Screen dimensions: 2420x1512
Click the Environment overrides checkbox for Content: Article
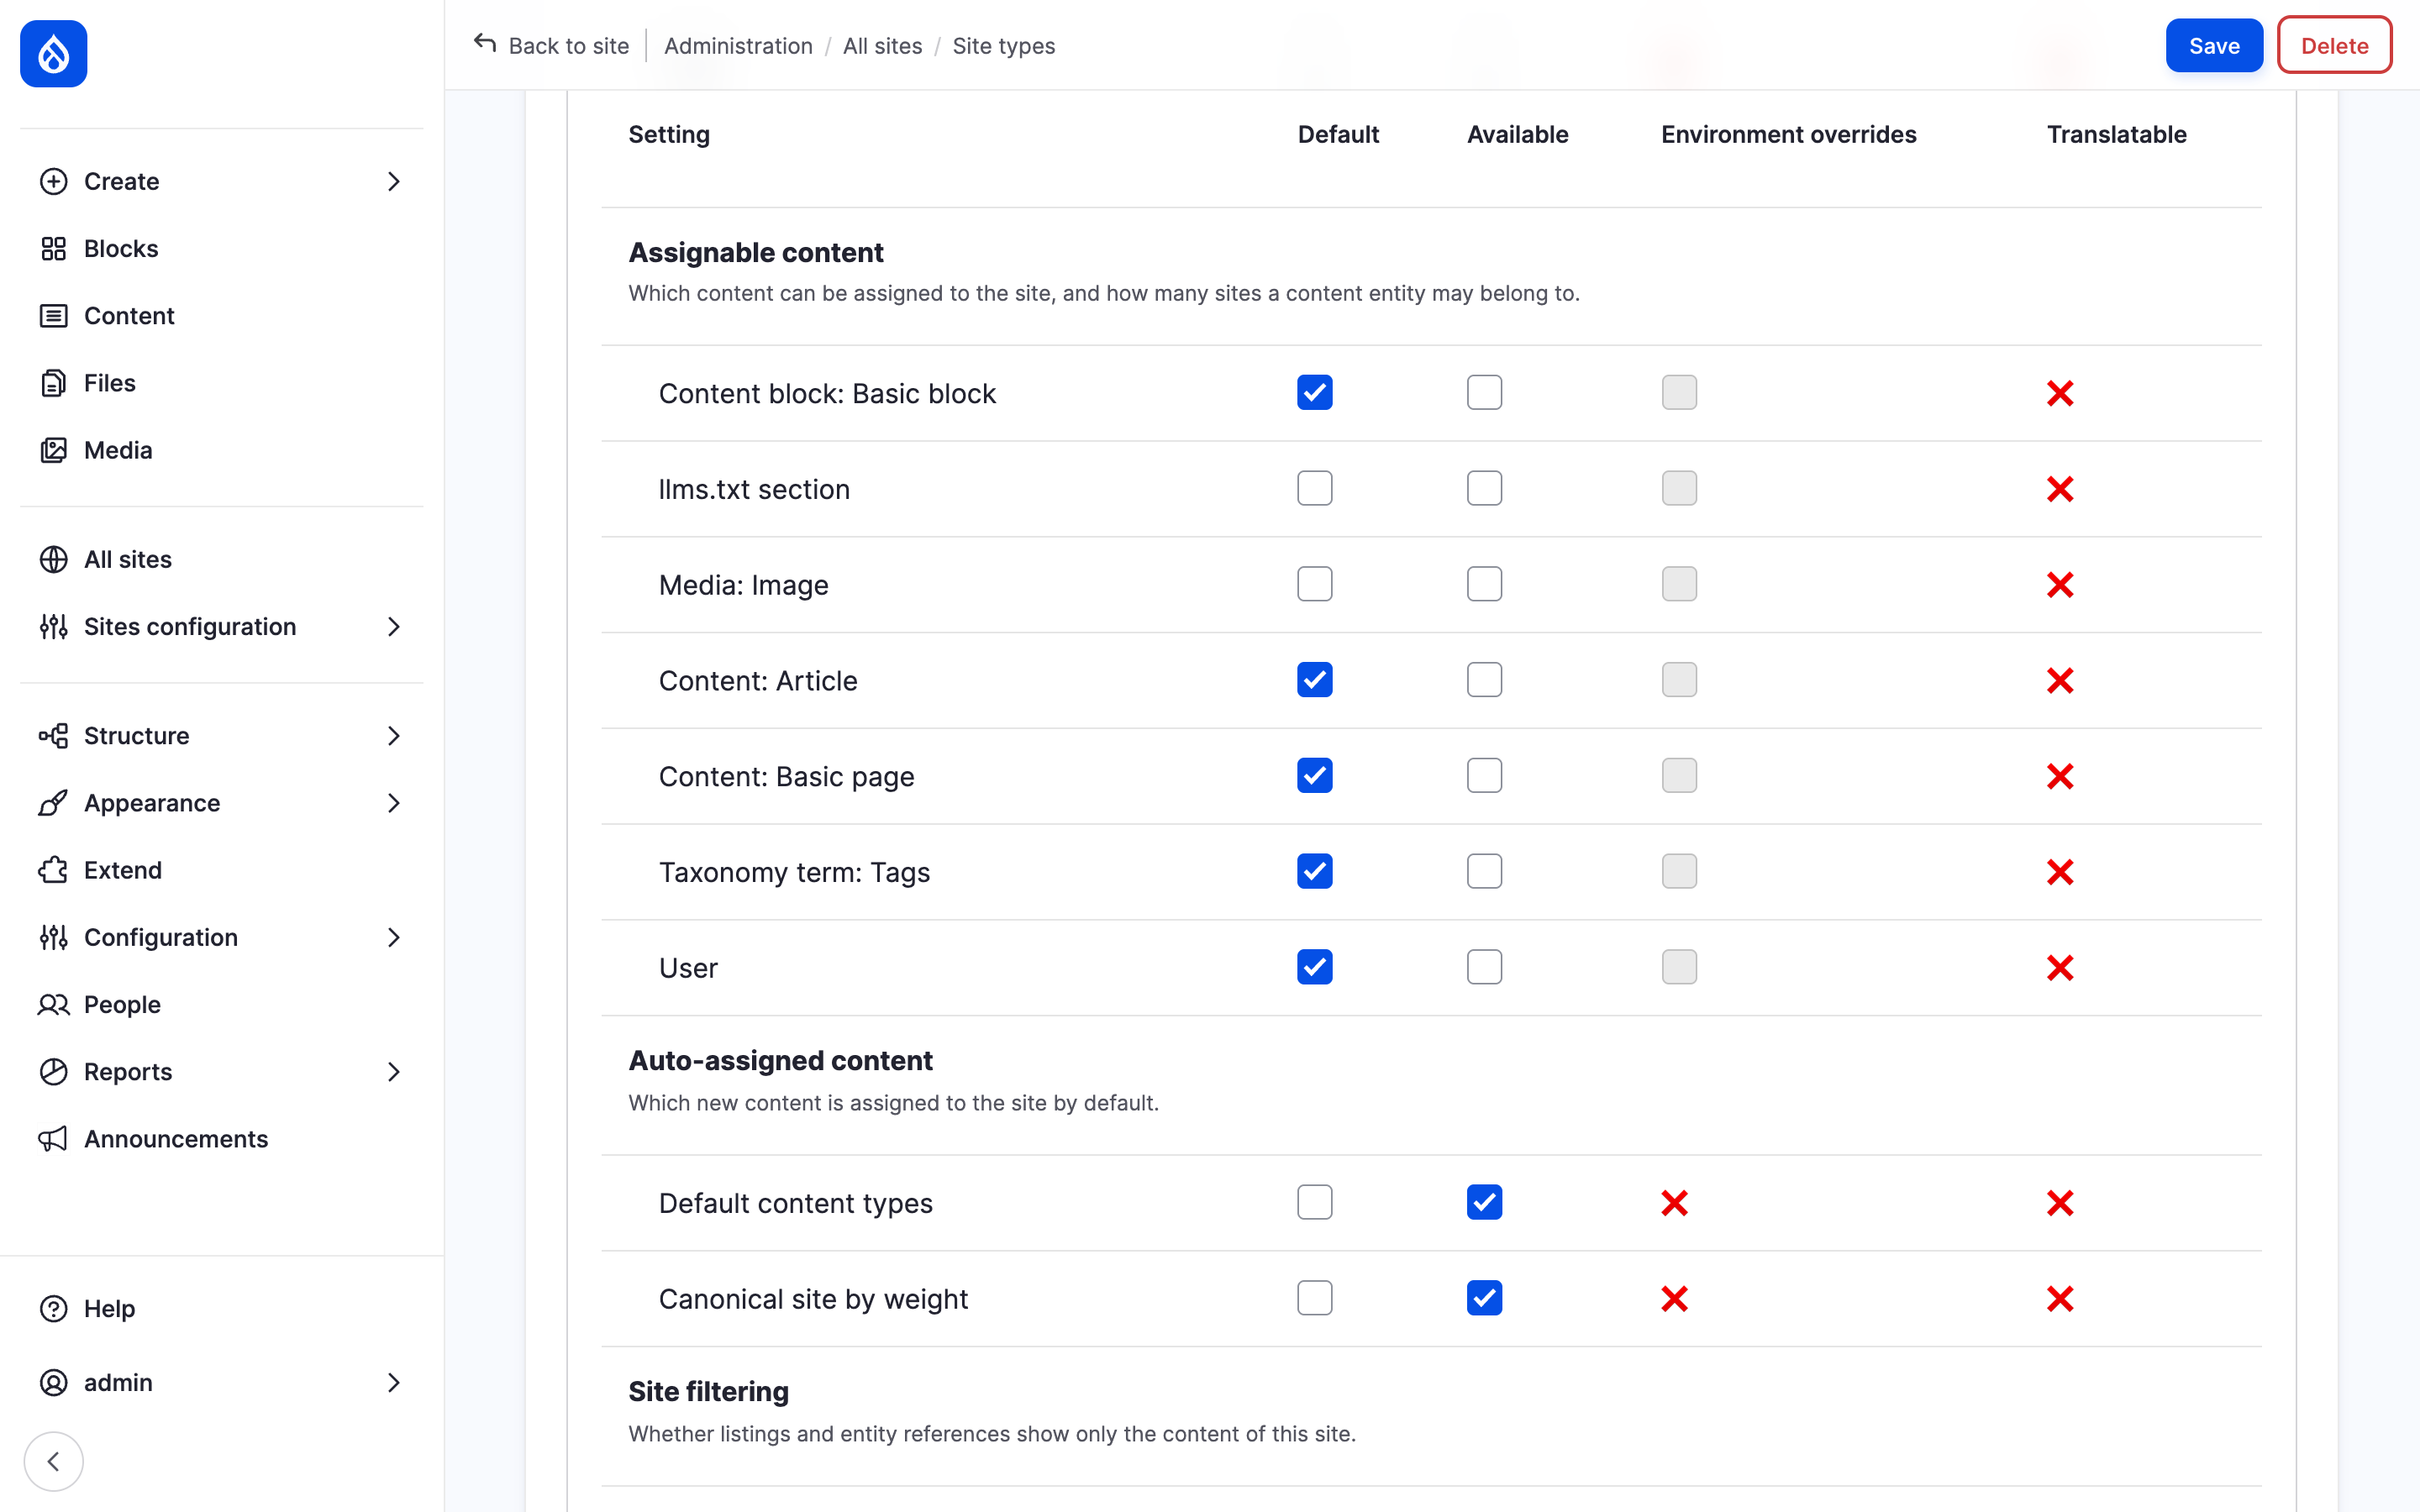coord(1680,680)
